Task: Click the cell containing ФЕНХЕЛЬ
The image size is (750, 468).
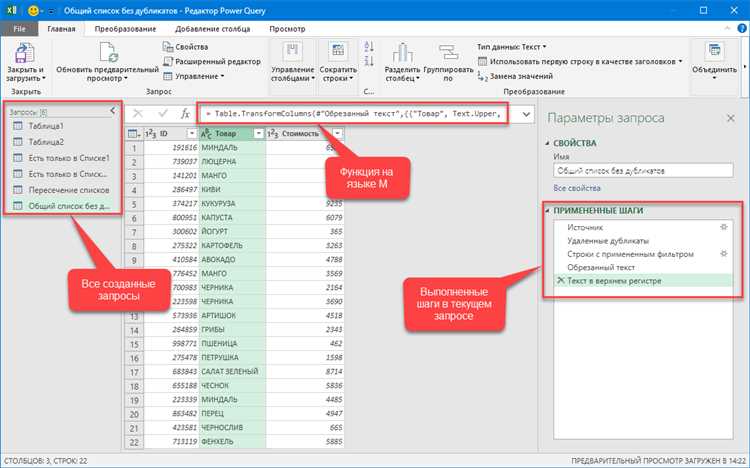Action: [x=232, y=442]
